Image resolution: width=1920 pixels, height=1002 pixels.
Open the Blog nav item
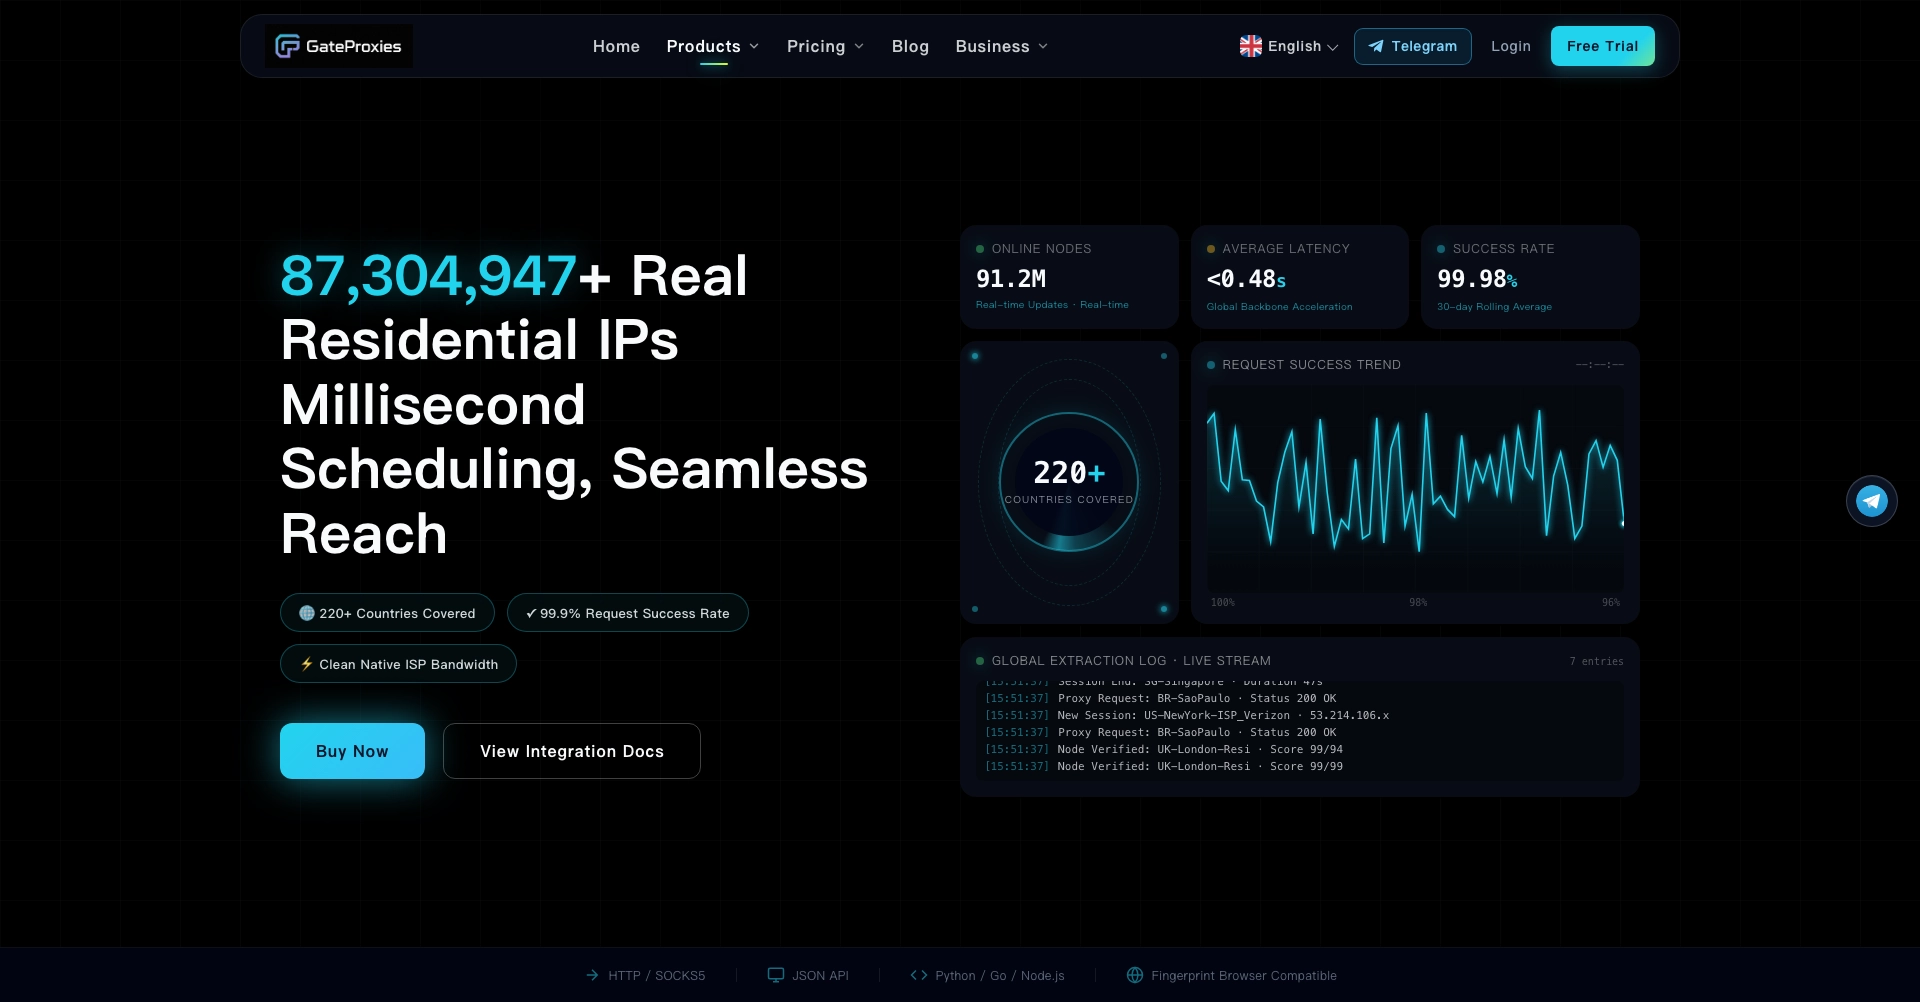pyautogui.click(x=910, y=46)
